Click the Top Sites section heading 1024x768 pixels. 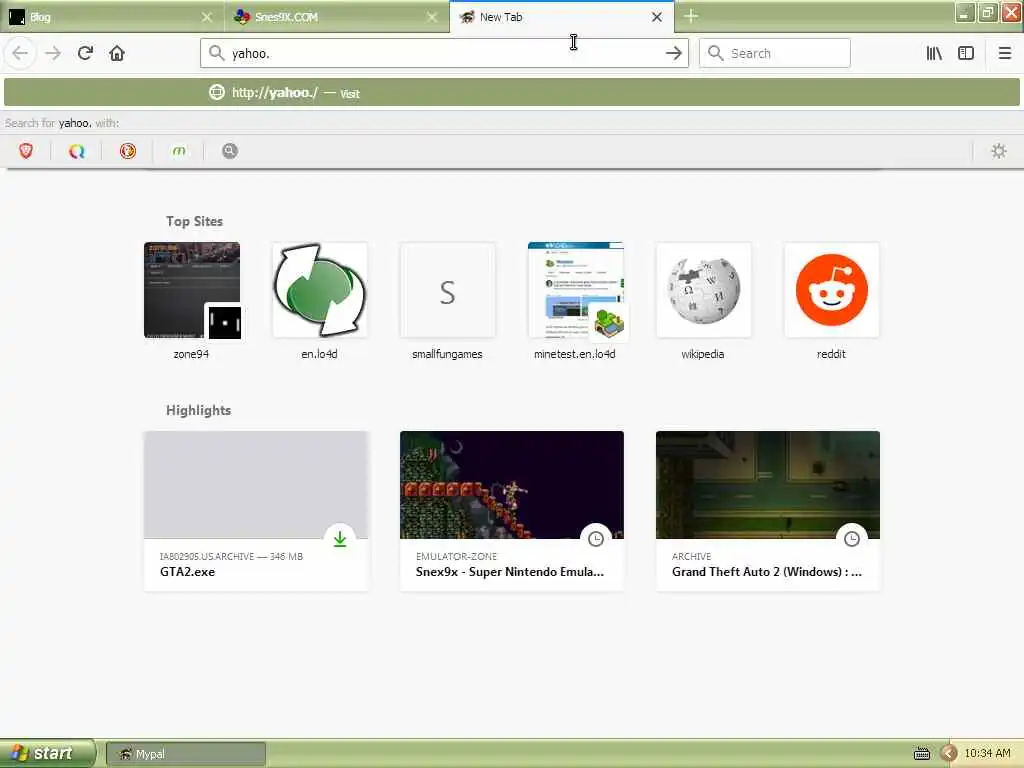[x=194, y=221]
